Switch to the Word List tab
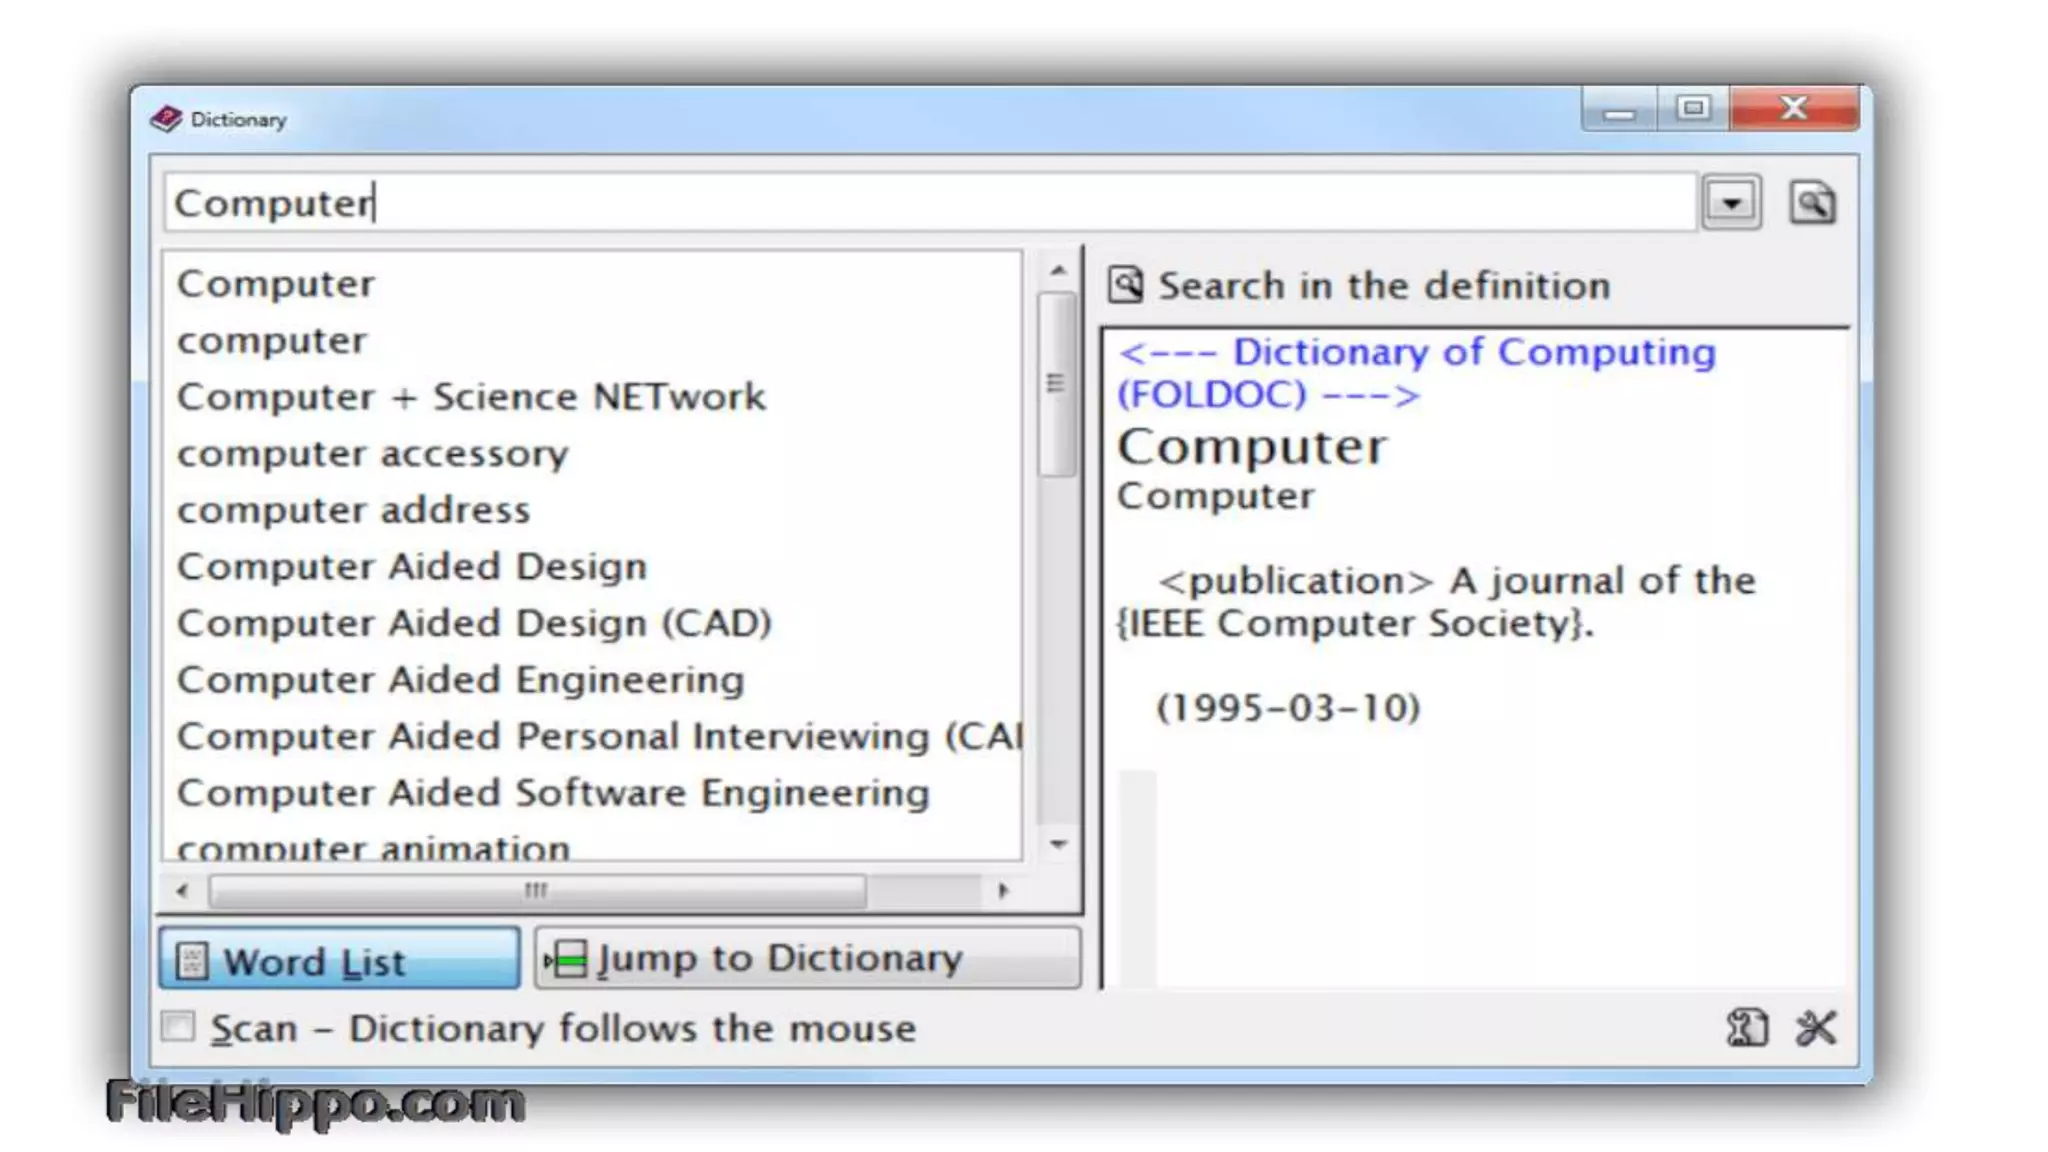Image resolution: width=2048 pixels, height=1152 pixels. point(339,960)
